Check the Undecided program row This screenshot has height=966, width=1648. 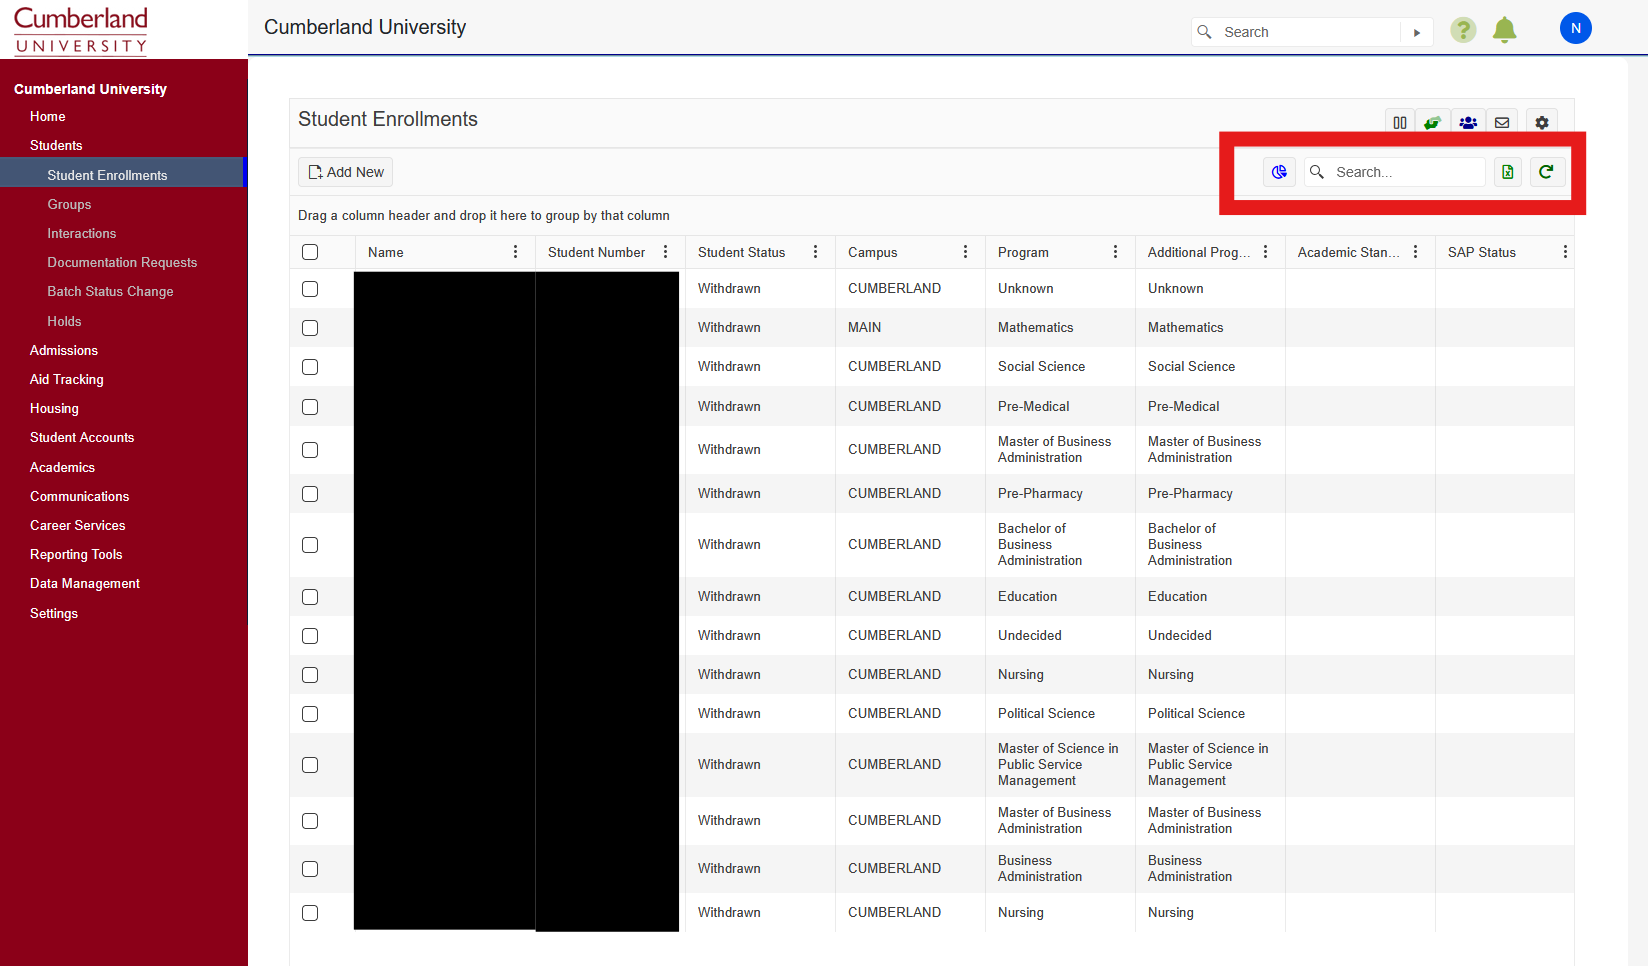click(310, 636)
